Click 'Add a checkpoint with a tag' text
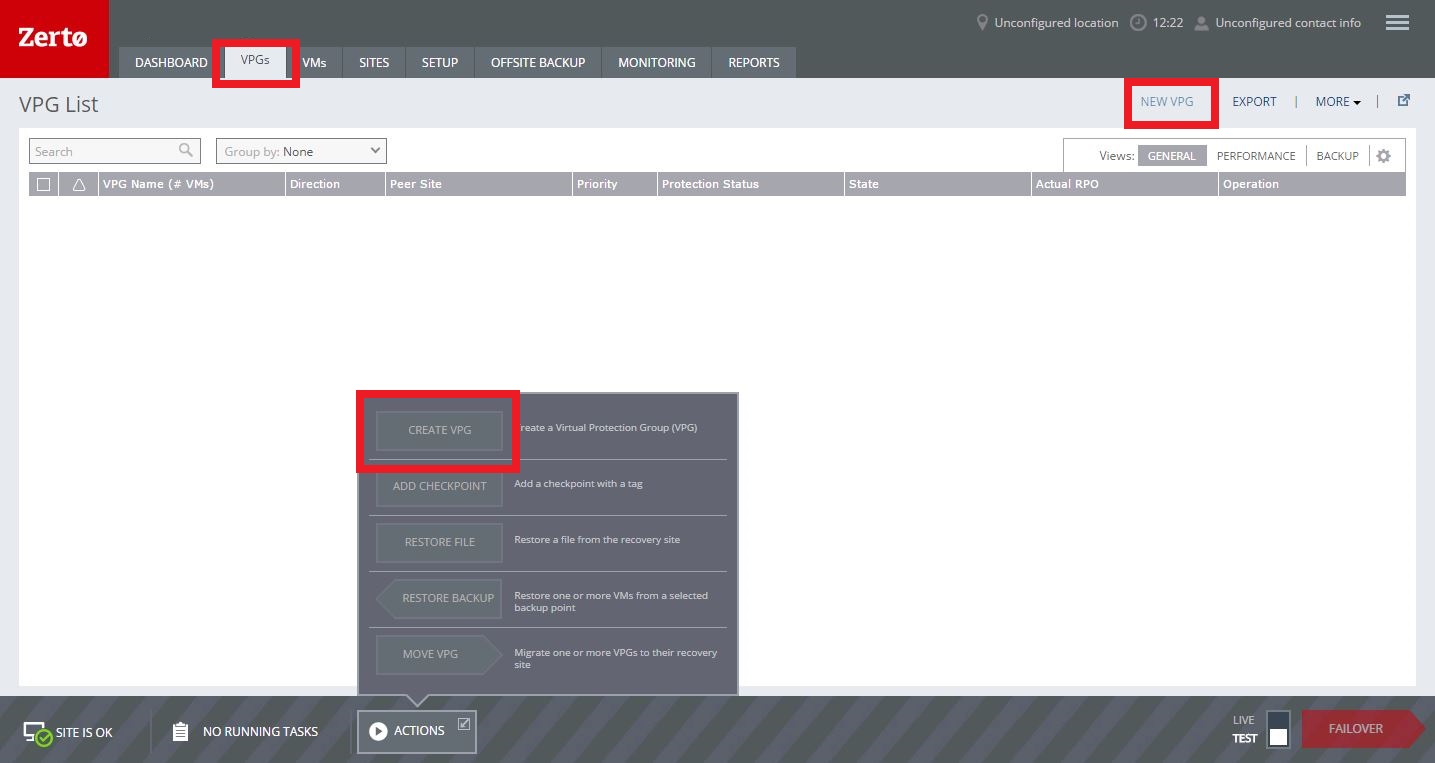The width and height of the screenshot is (1435, 763). 578,484
